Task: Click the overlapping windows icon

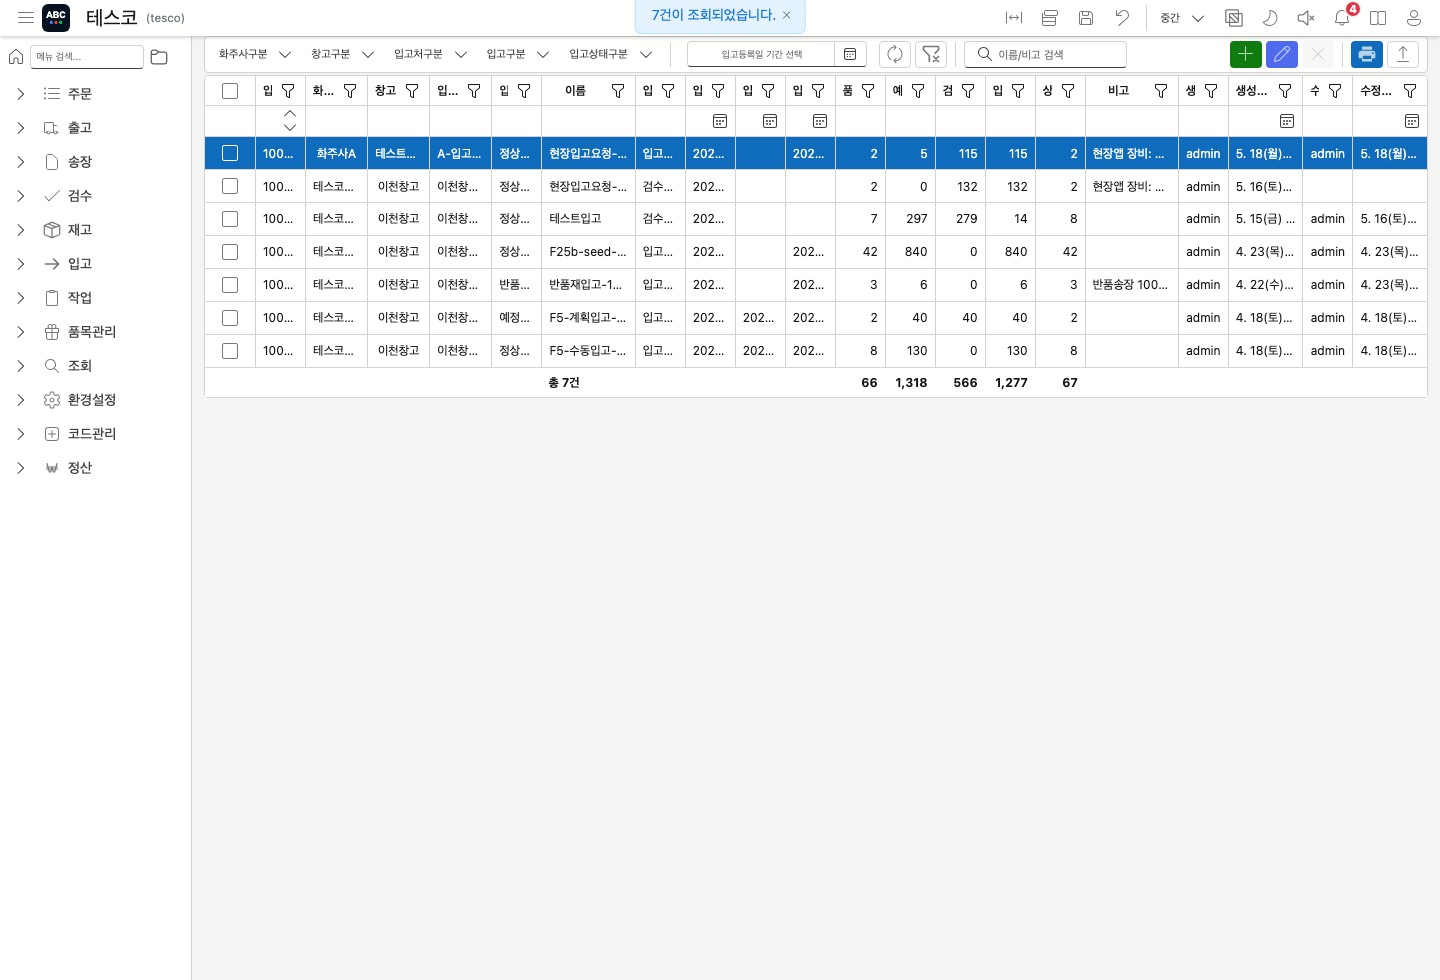Action: click(1234, 18)
